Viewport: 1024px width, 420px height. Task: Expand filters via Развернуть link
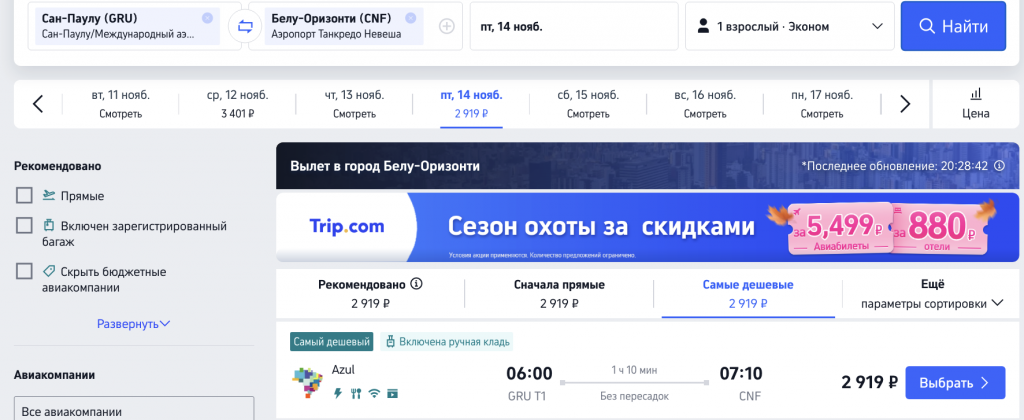tap(134, 323)
